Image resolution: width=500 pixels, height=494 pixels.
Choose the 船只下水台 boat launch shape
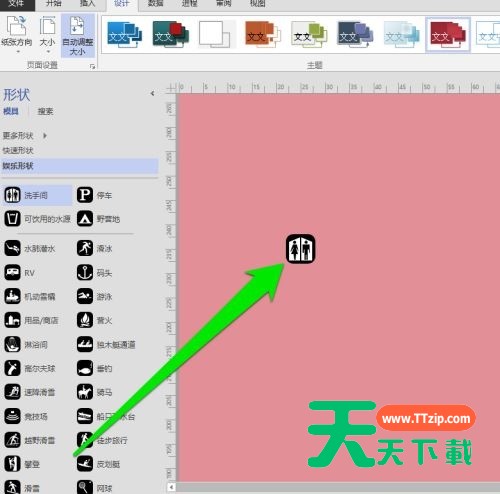pyautogui.click(x=106, y=416)
